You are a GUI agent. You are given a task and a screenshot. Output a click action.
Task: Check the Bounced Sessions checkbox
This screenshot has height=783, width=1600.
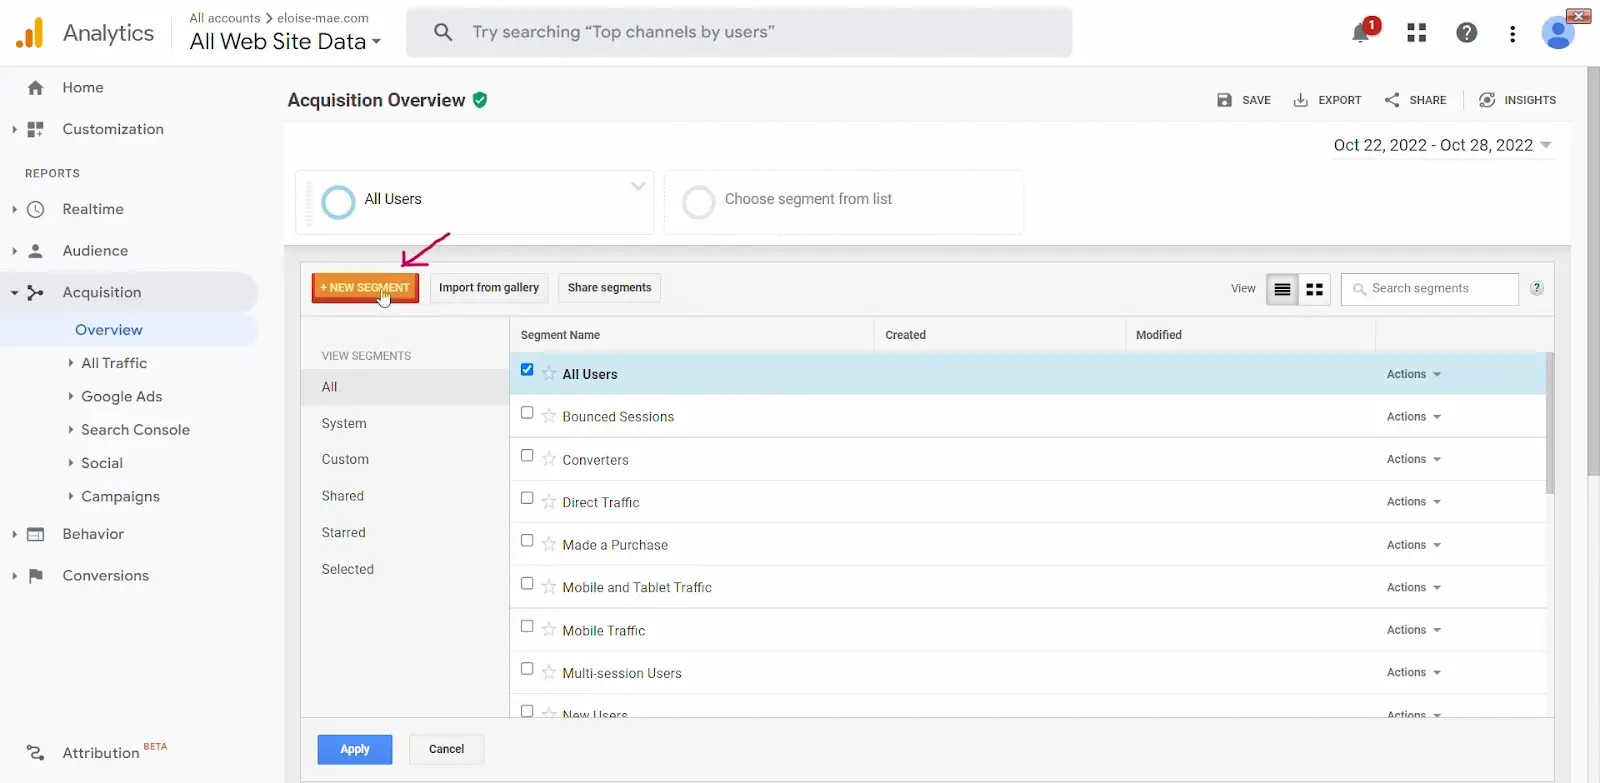click(x=527, y=413)
